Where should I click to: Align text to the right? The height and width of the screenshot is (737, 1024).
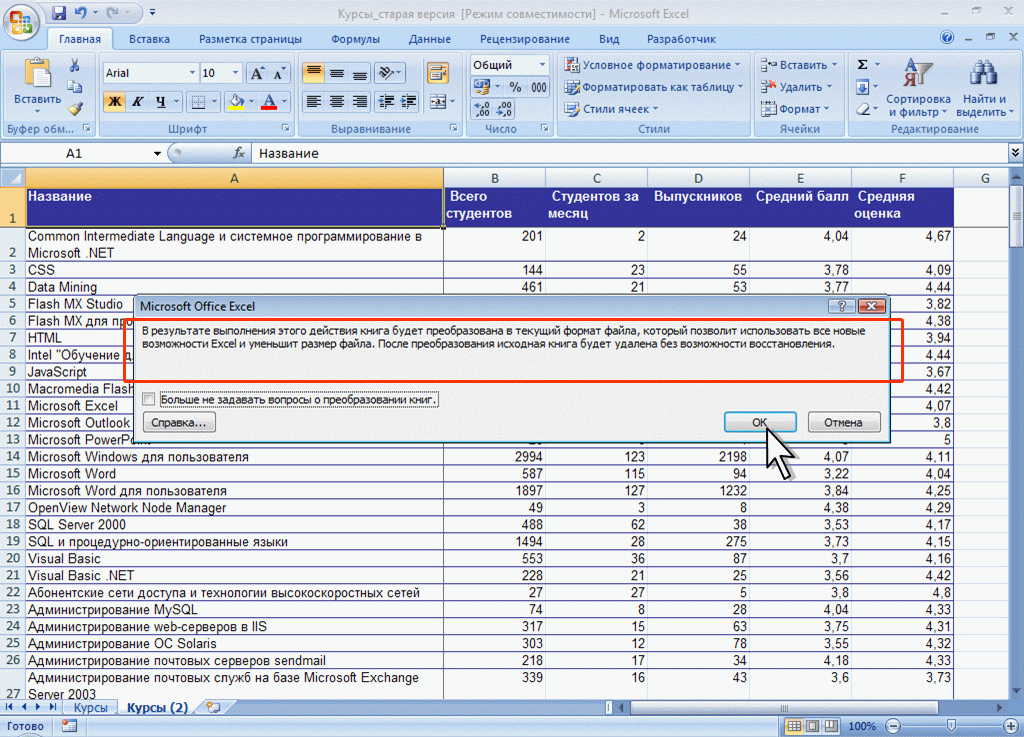[359, 101]
